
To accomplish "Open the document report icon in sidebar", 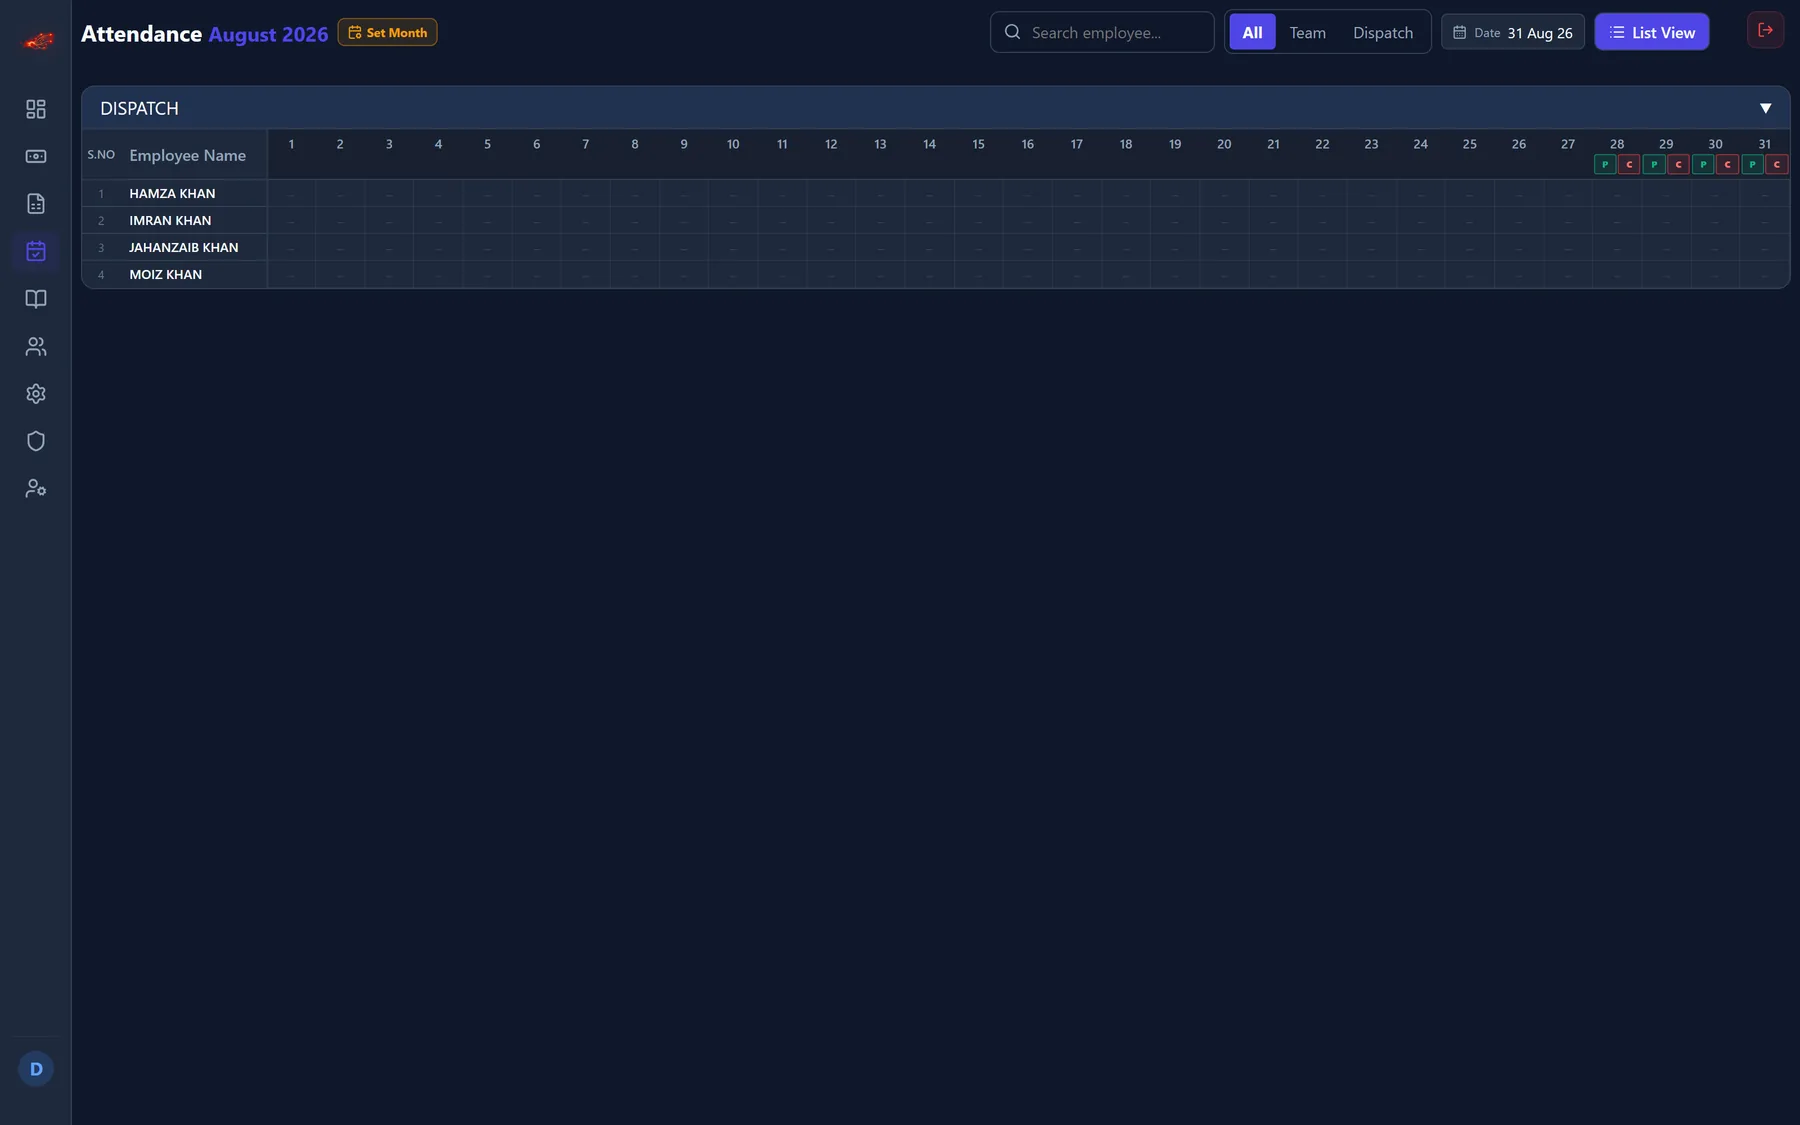I will point(36,204).
